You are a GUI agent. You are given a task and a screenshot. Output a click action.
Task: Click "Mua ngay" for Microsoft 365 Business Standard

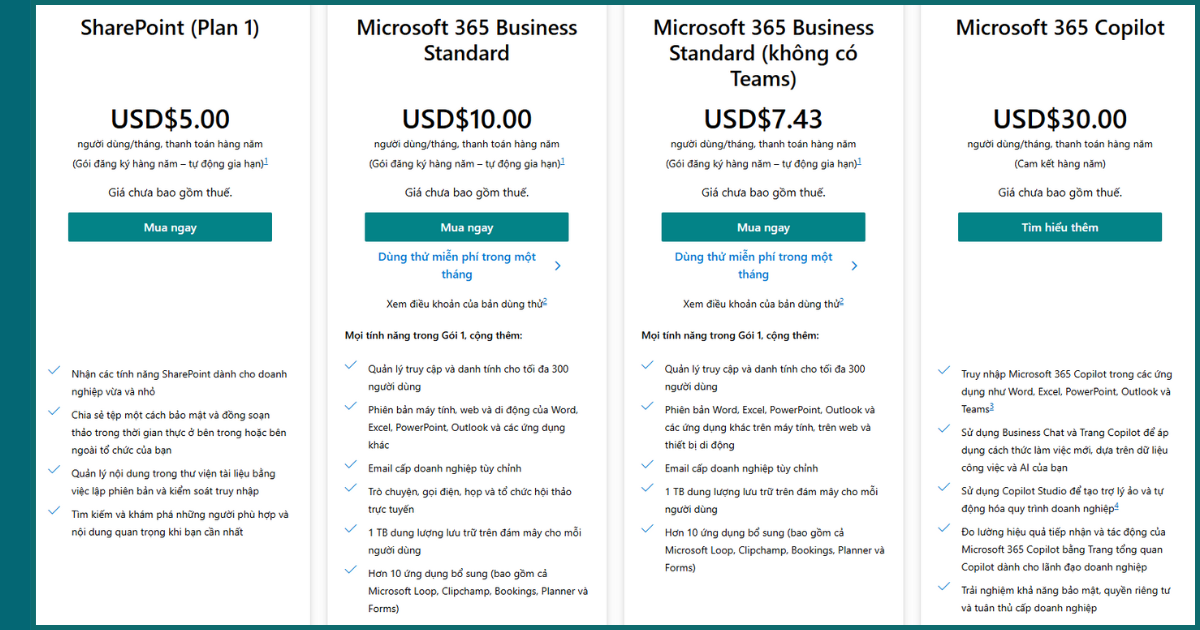pyautogui.click(x=467, y=227)
